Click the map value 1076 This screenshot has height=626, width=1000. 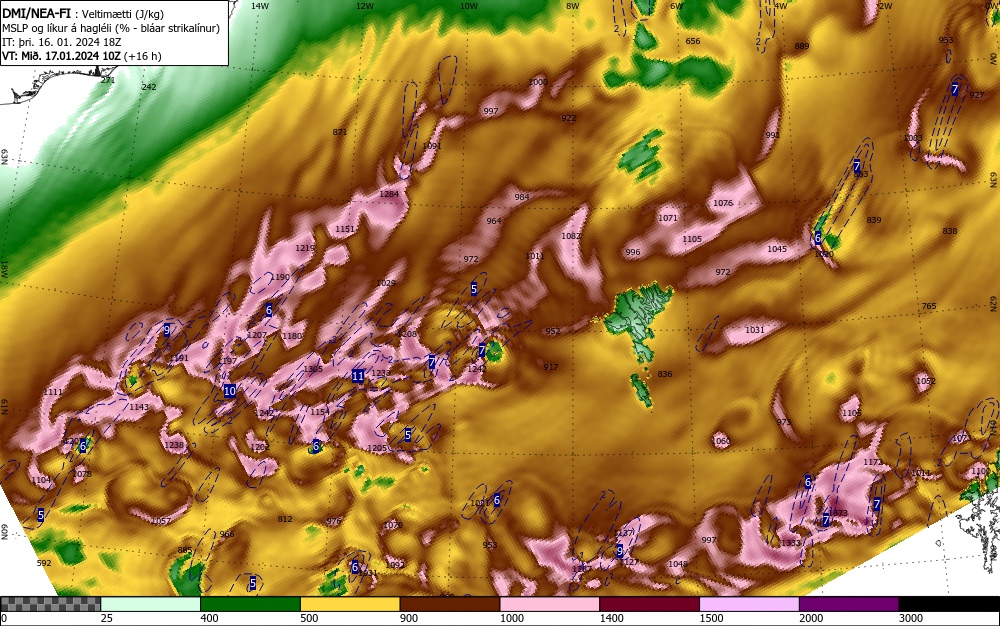pyautogui.click(x=723, y=203)
